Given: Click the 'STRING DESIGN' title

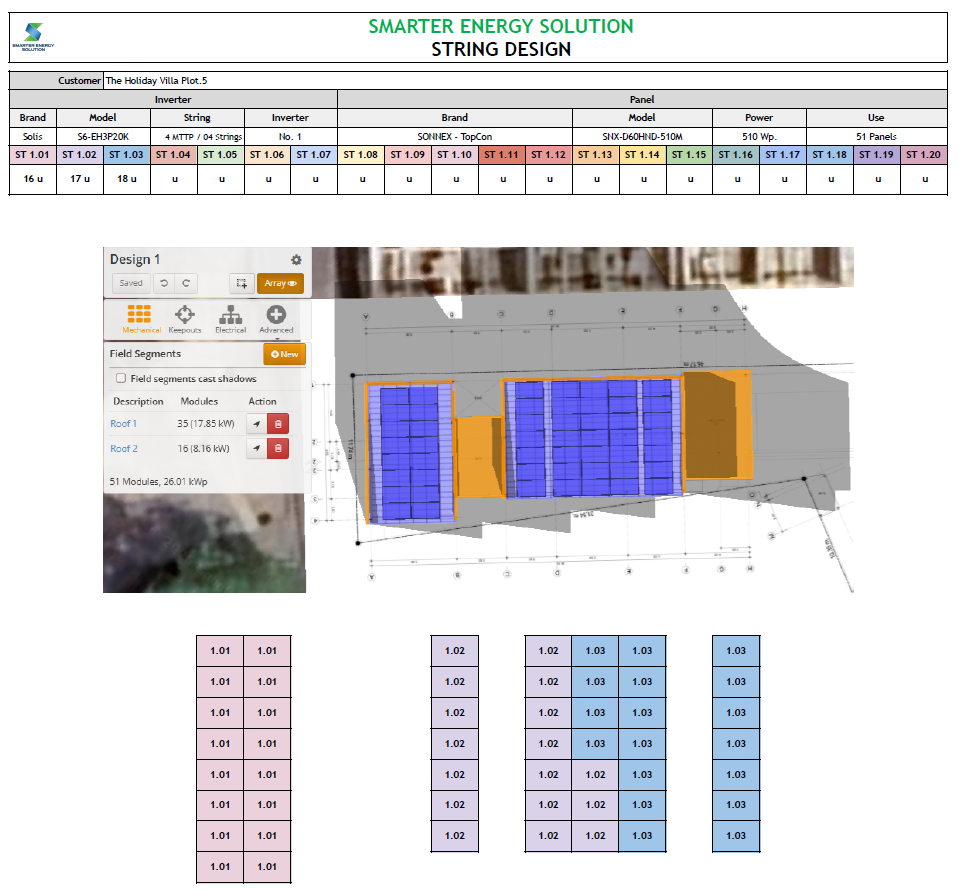Looking at the screenshot, I should tap(501, 50).
